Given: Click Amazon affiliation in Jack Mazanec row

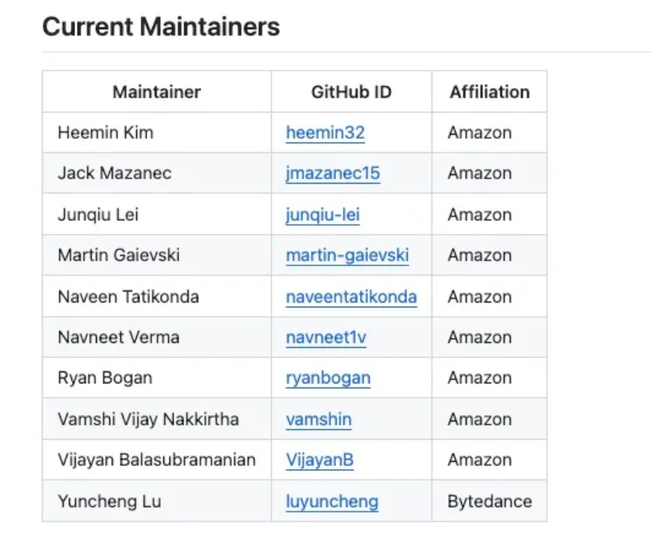Looking at the screenshot, I should 479,173.
